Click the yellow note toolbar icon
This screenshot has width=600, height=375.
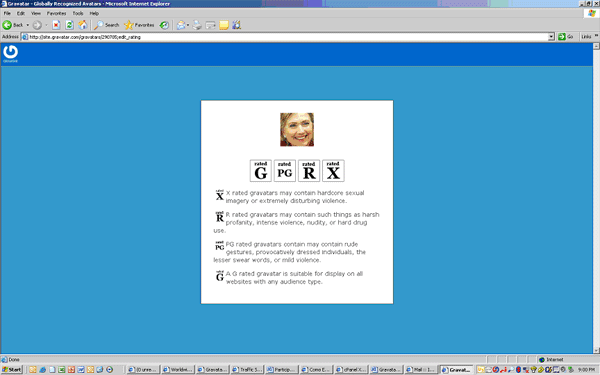point(224,25)
